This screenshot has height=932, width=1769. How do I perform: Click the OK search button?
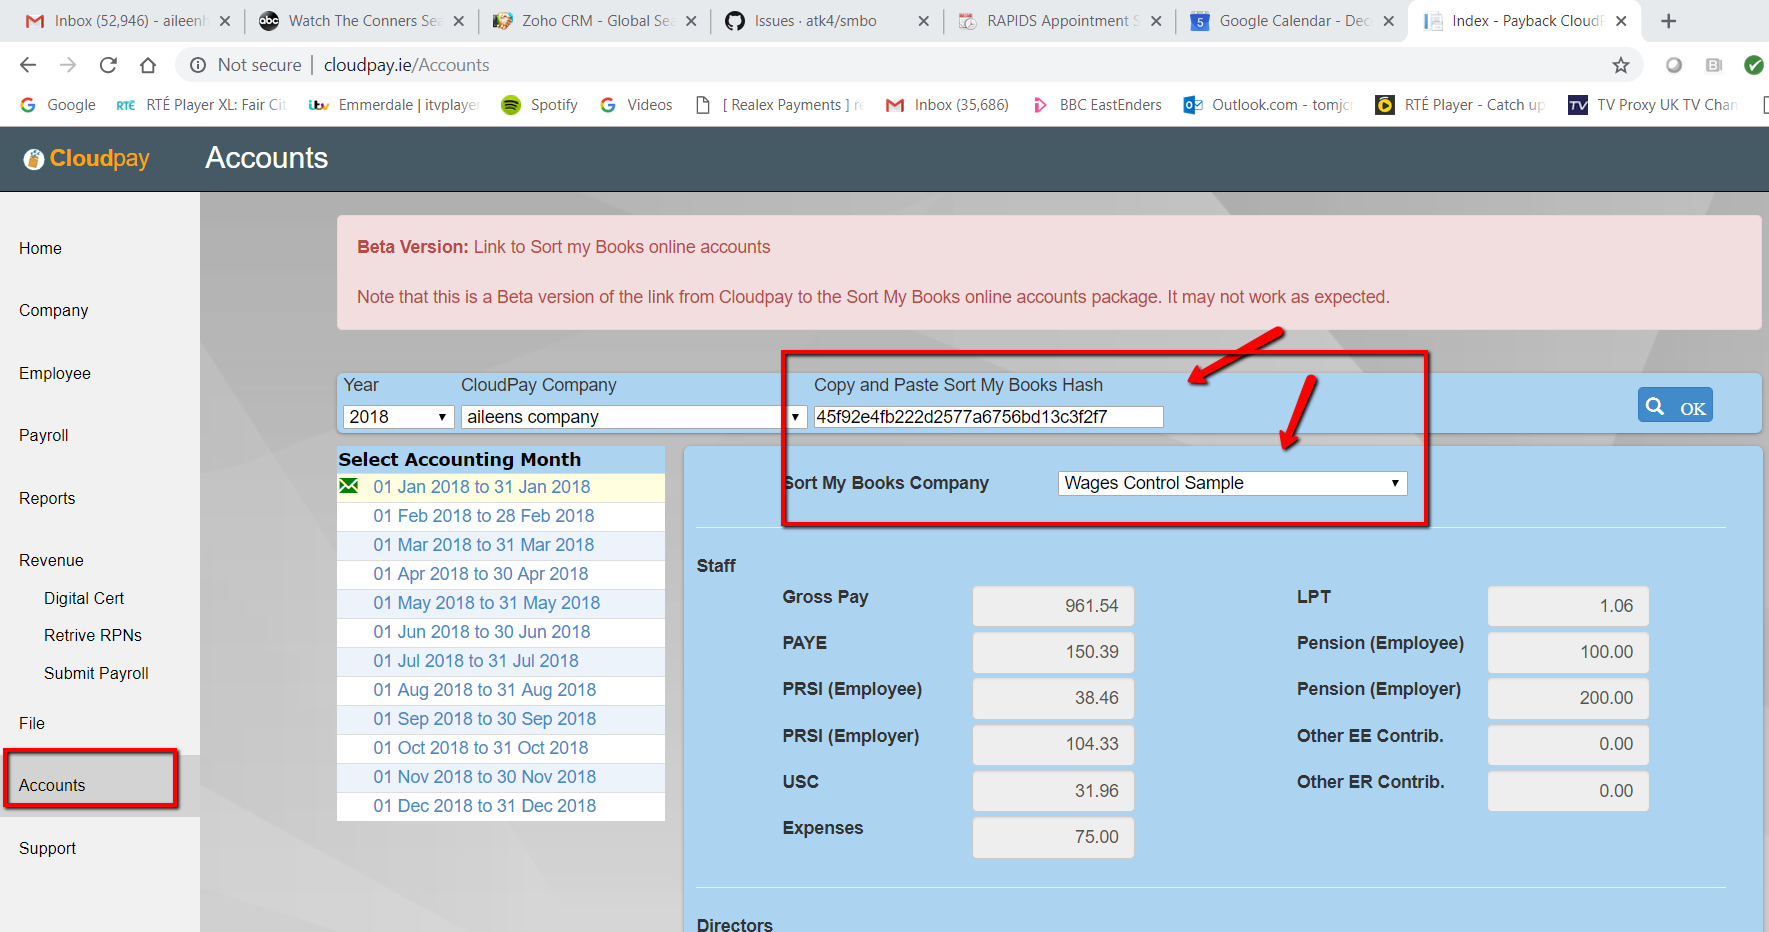[x=1674, y=406]
